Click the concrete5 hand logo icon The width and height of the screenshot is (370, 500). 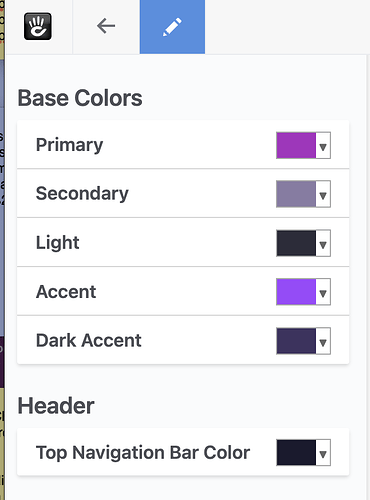point(38,26)
